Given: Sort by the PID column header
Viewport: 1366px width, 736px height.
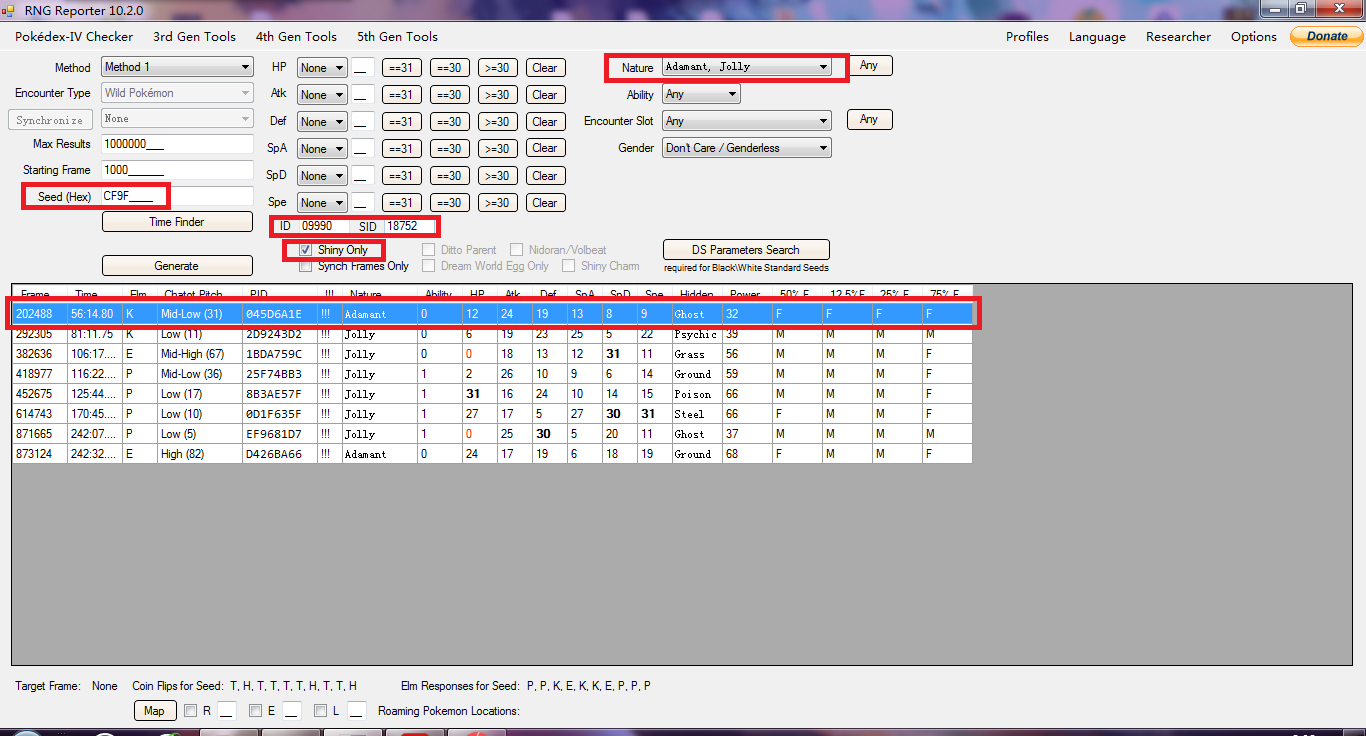Looking at the screenshot, I should pos(279,294).
